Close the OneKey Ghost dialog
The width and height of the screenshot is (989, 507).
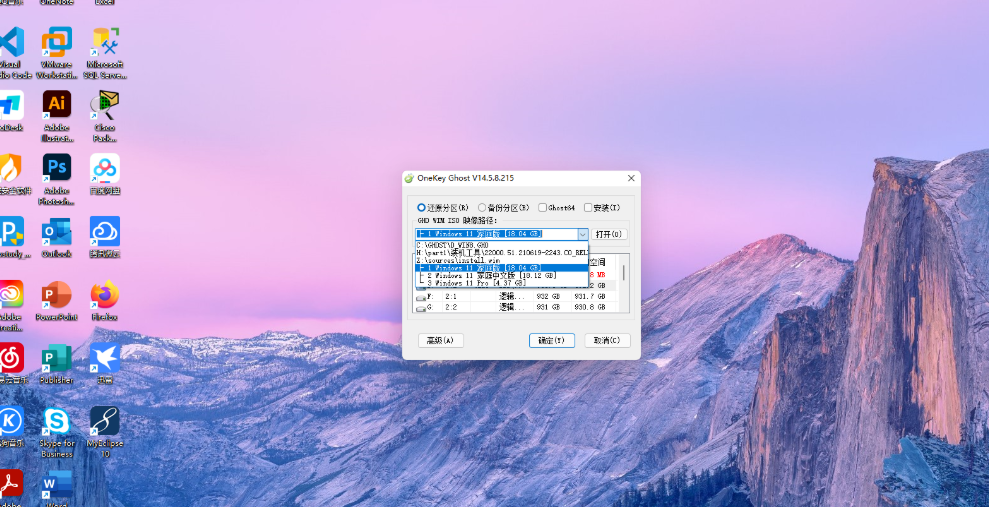tap(631, 178)
